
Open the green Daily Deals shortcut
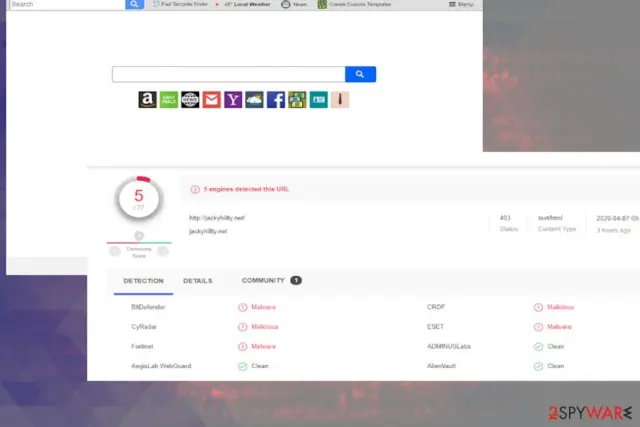point(169,100)
